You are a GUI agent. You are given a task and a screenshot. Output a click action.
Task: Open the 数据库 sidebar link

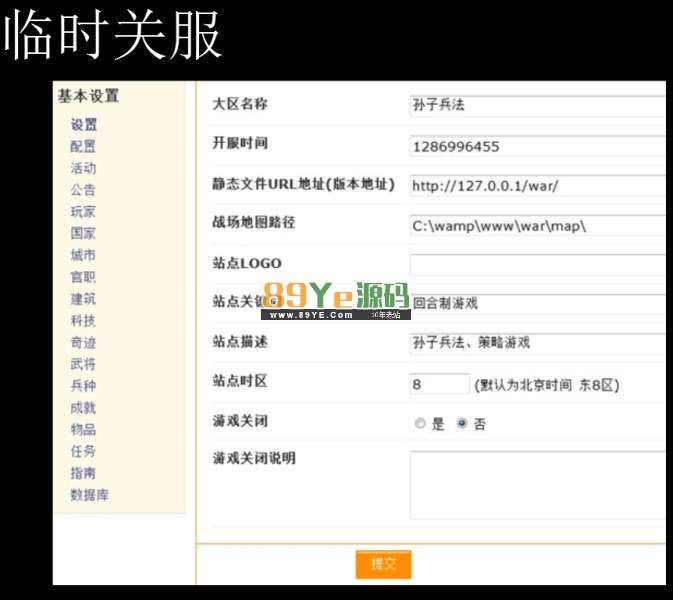pos(90,495)
